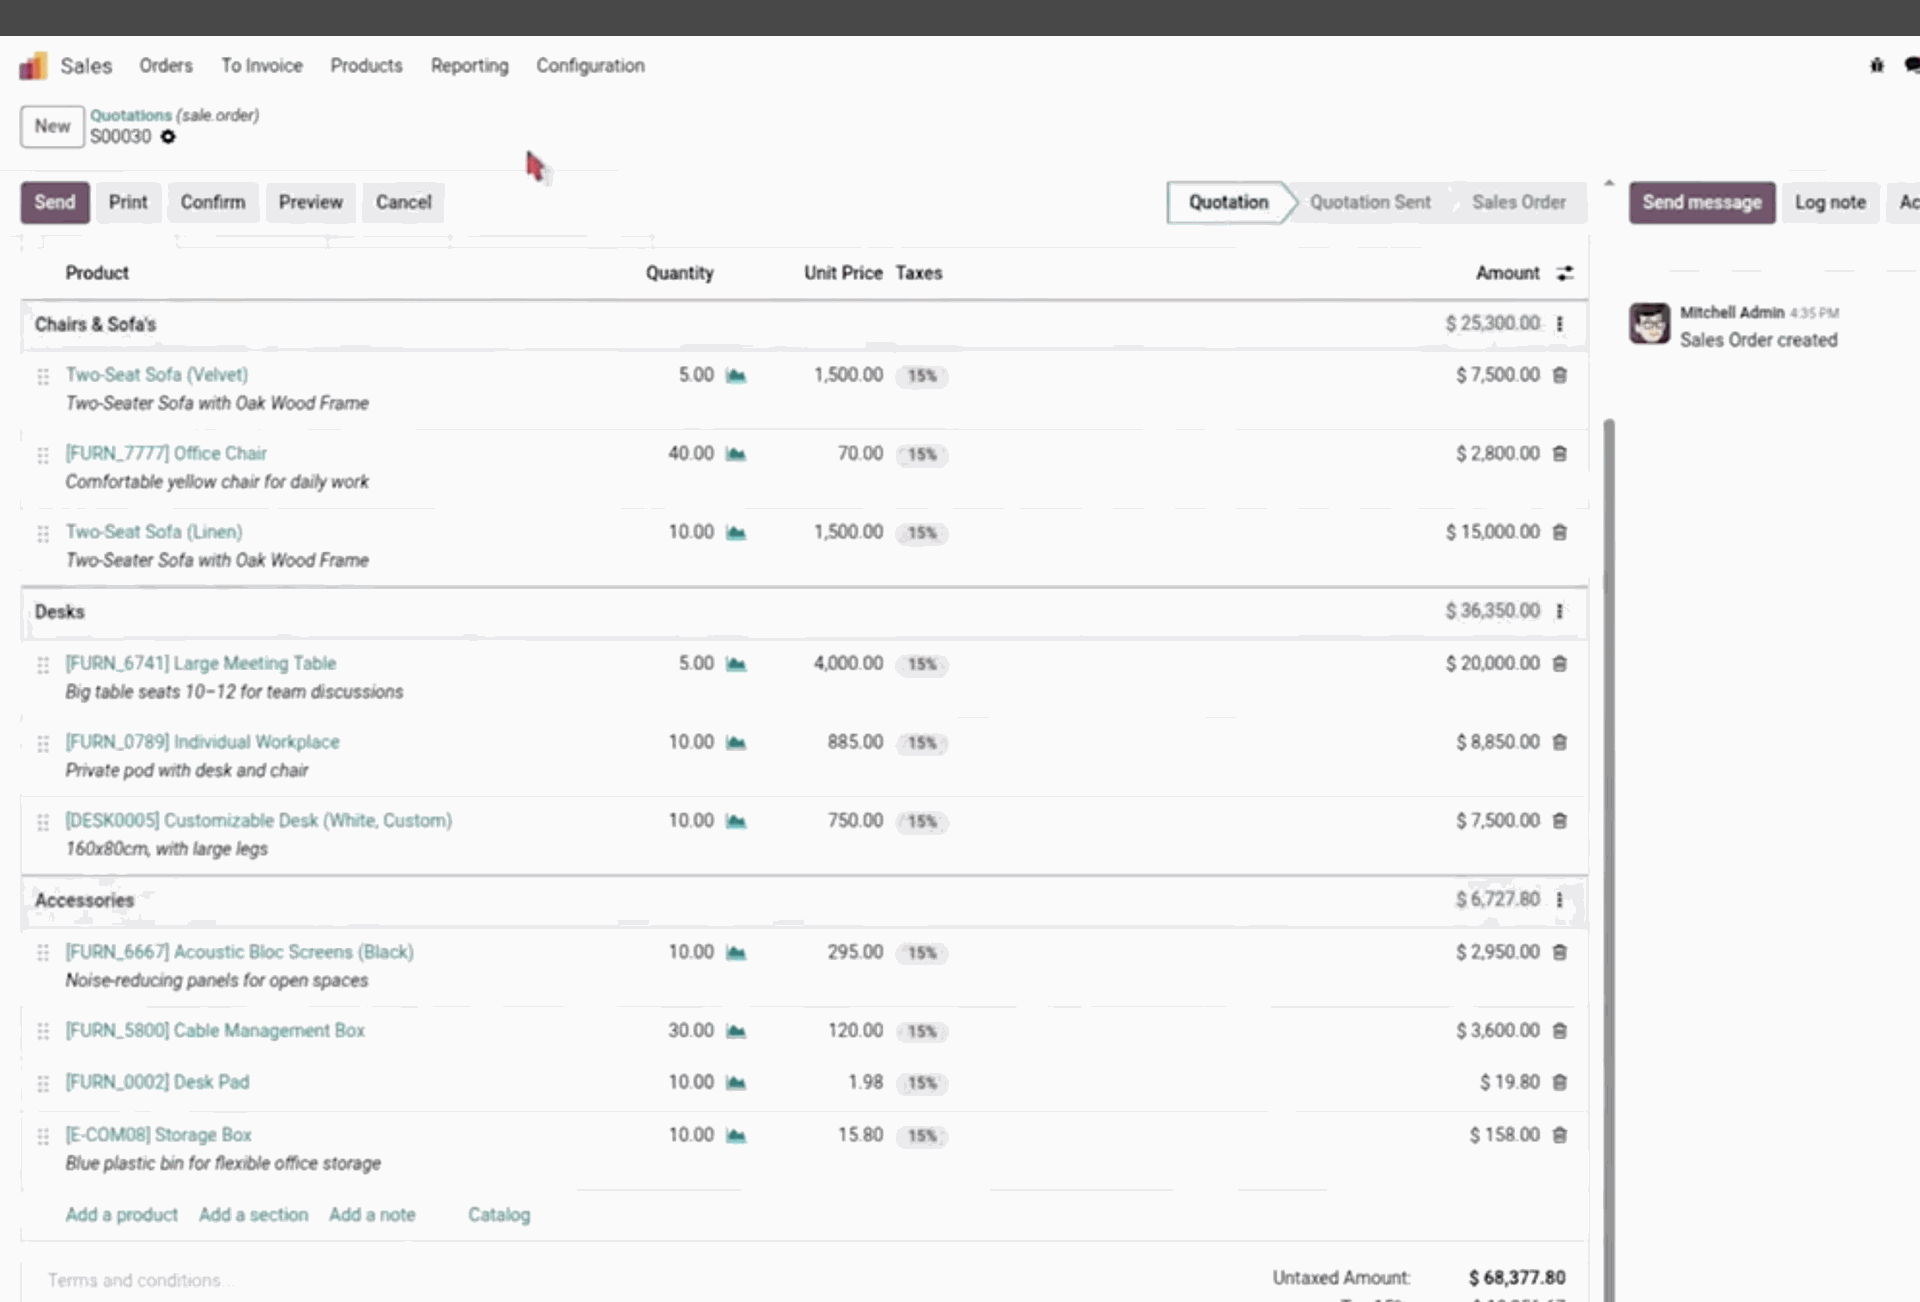Click the debug bug icon in the top bar

(1875, 65)
